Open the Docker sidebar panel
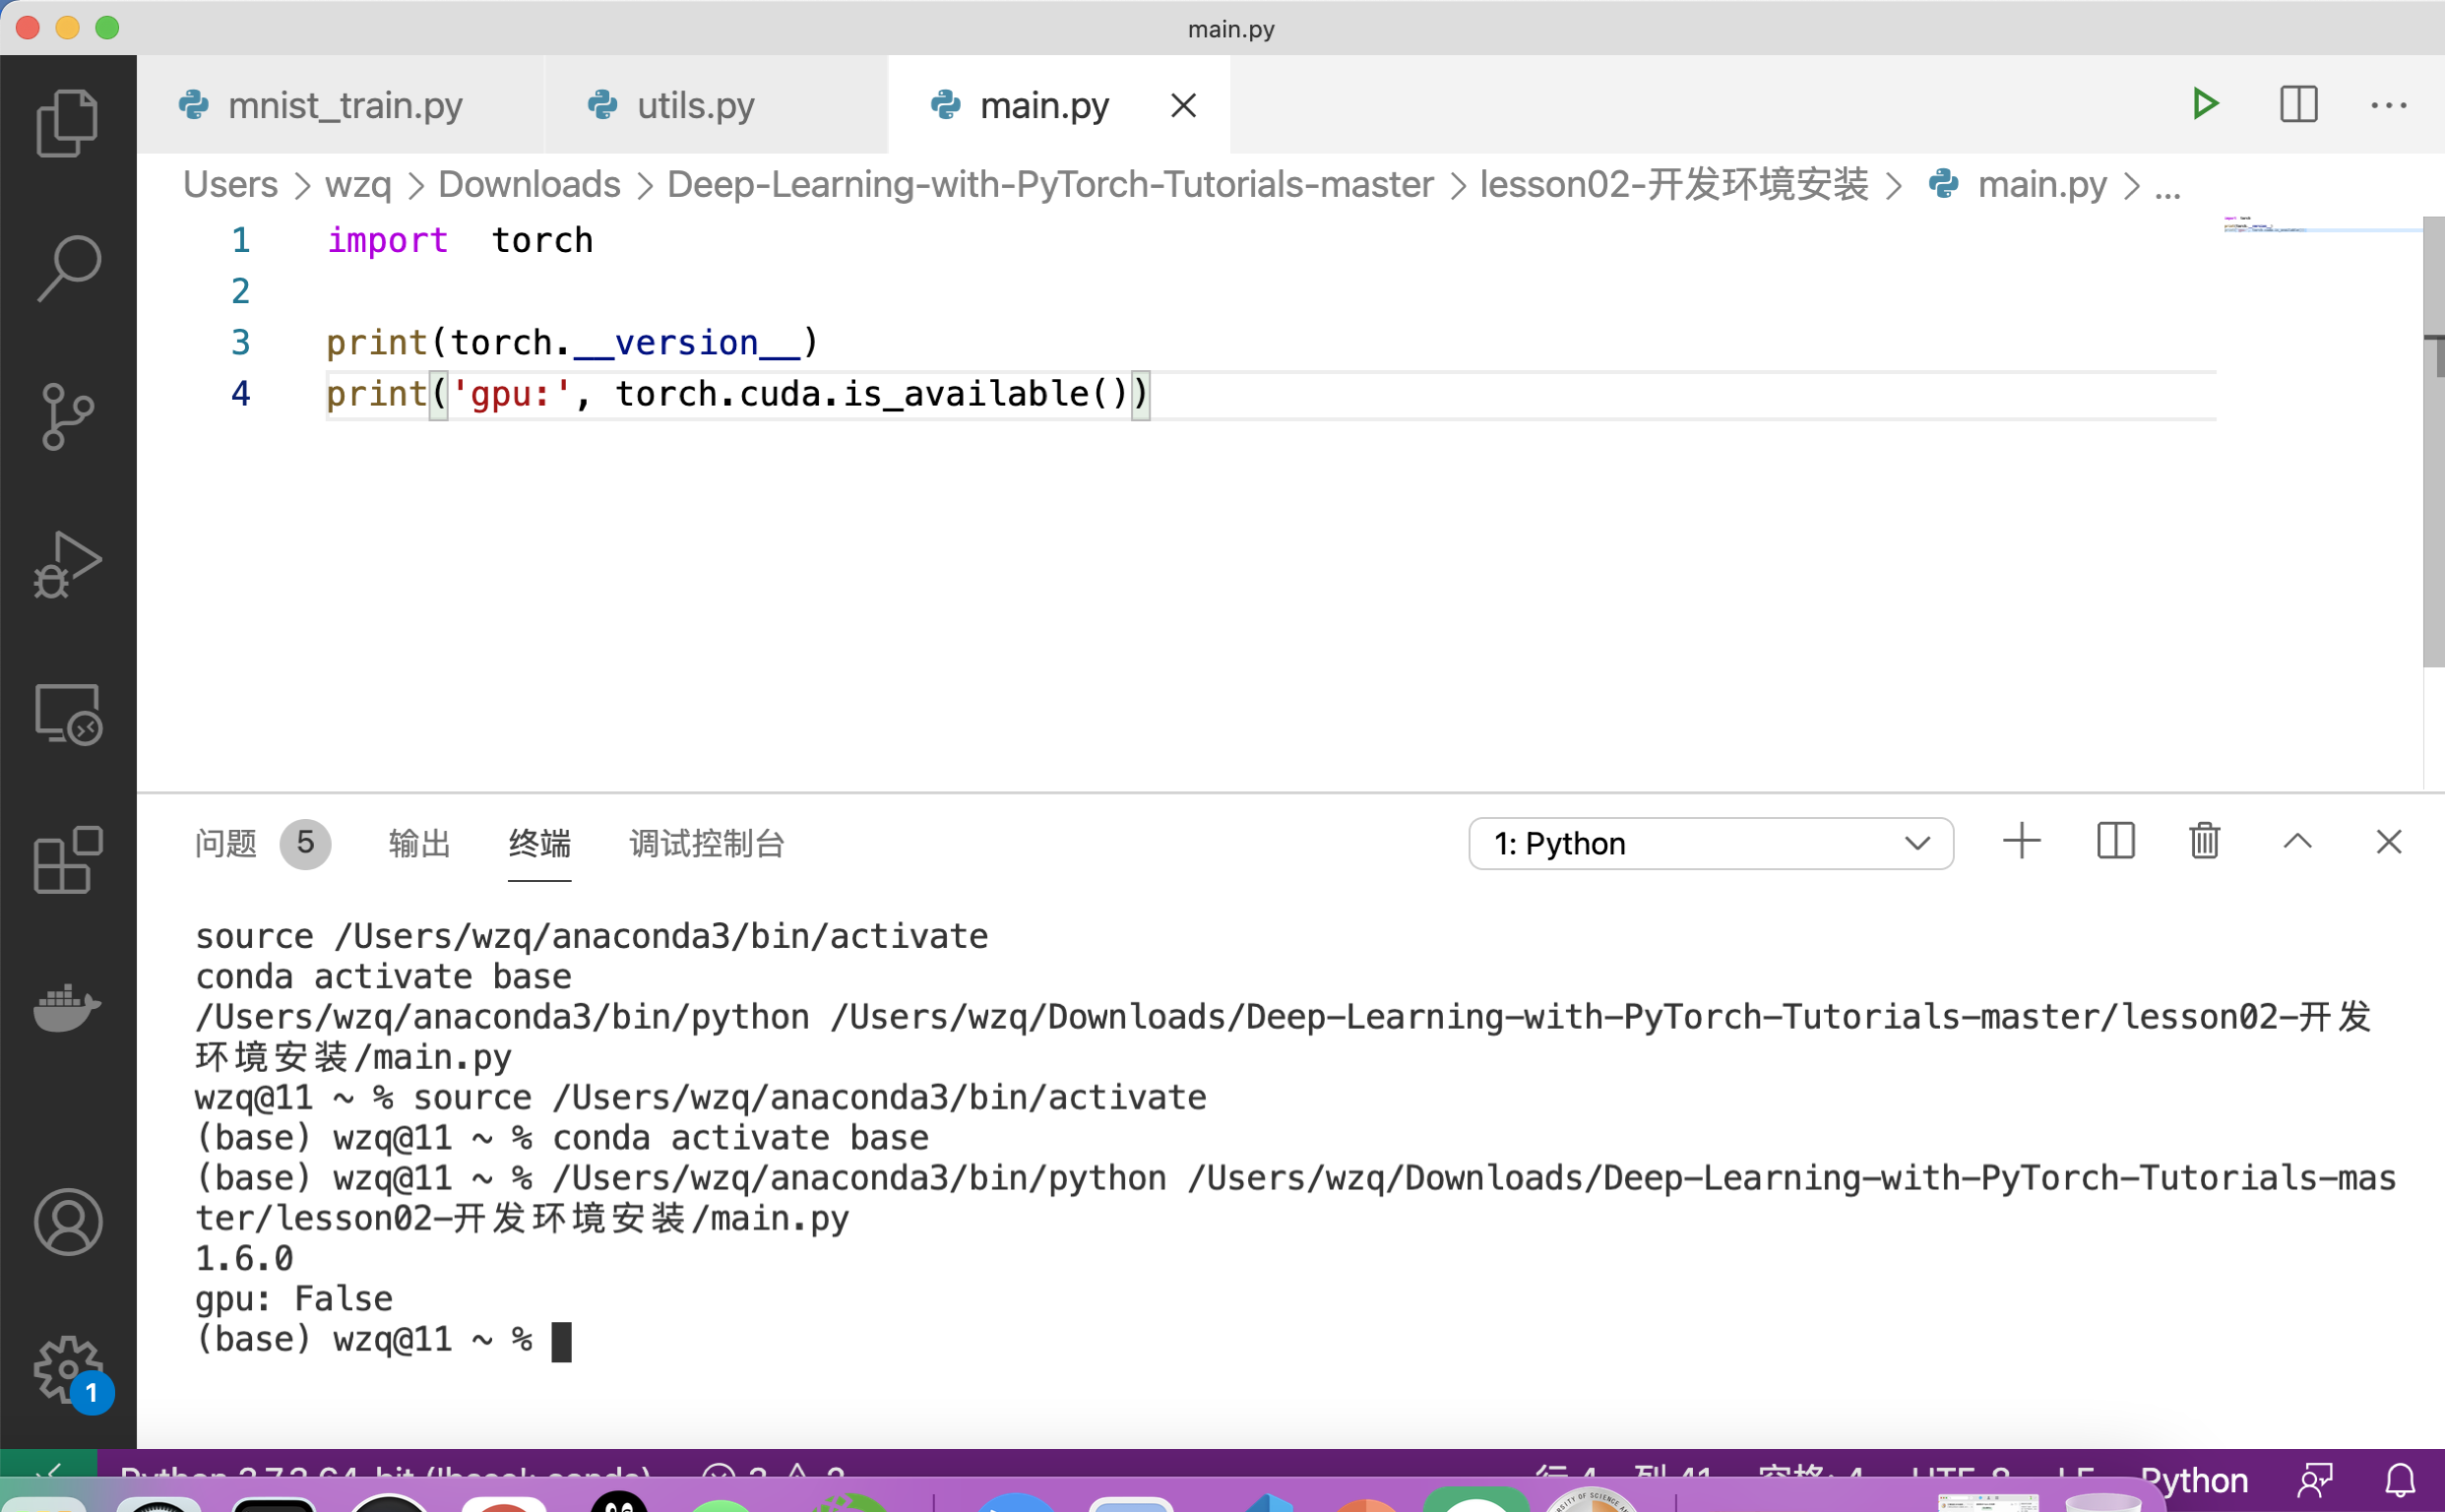This screenshot has height=1512, width=2445. [x=68, y=1007]
